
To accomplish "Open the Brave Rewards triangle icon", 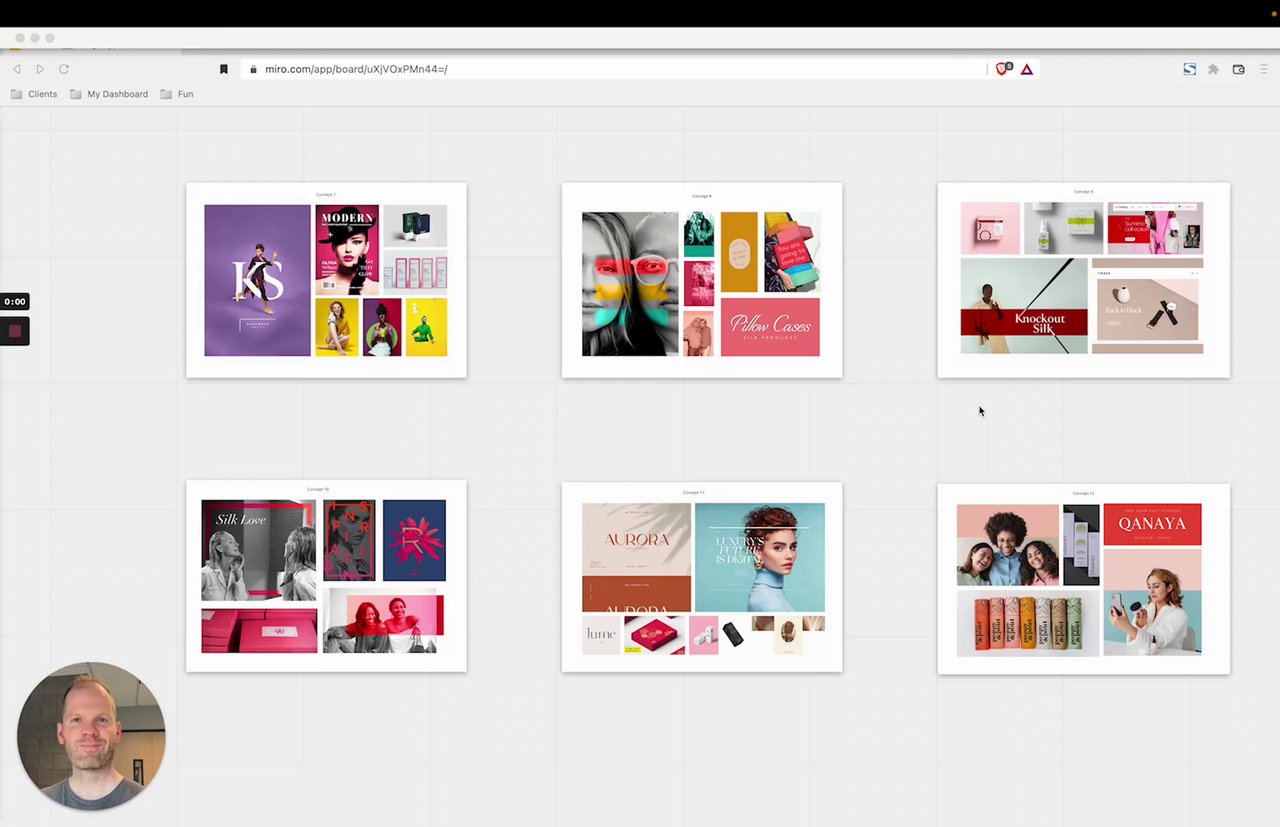I will [1027, 69].
